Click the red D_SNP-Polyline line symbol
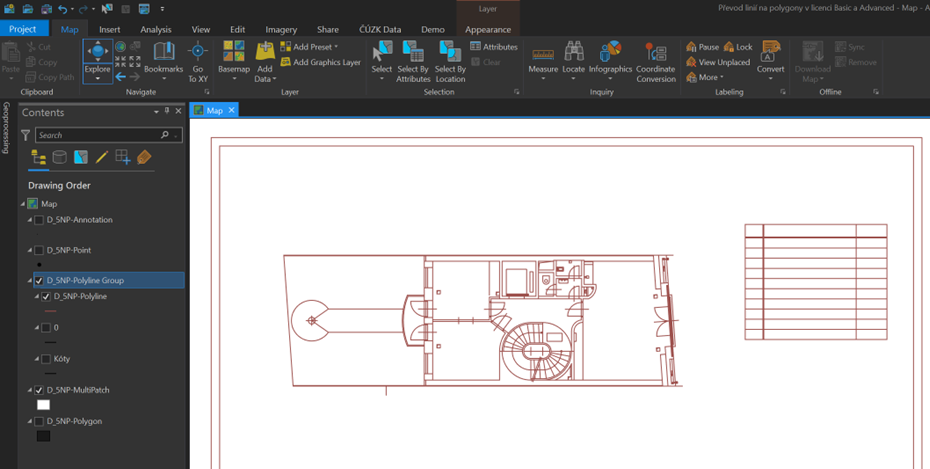930x469 pixels. [50, 311]
